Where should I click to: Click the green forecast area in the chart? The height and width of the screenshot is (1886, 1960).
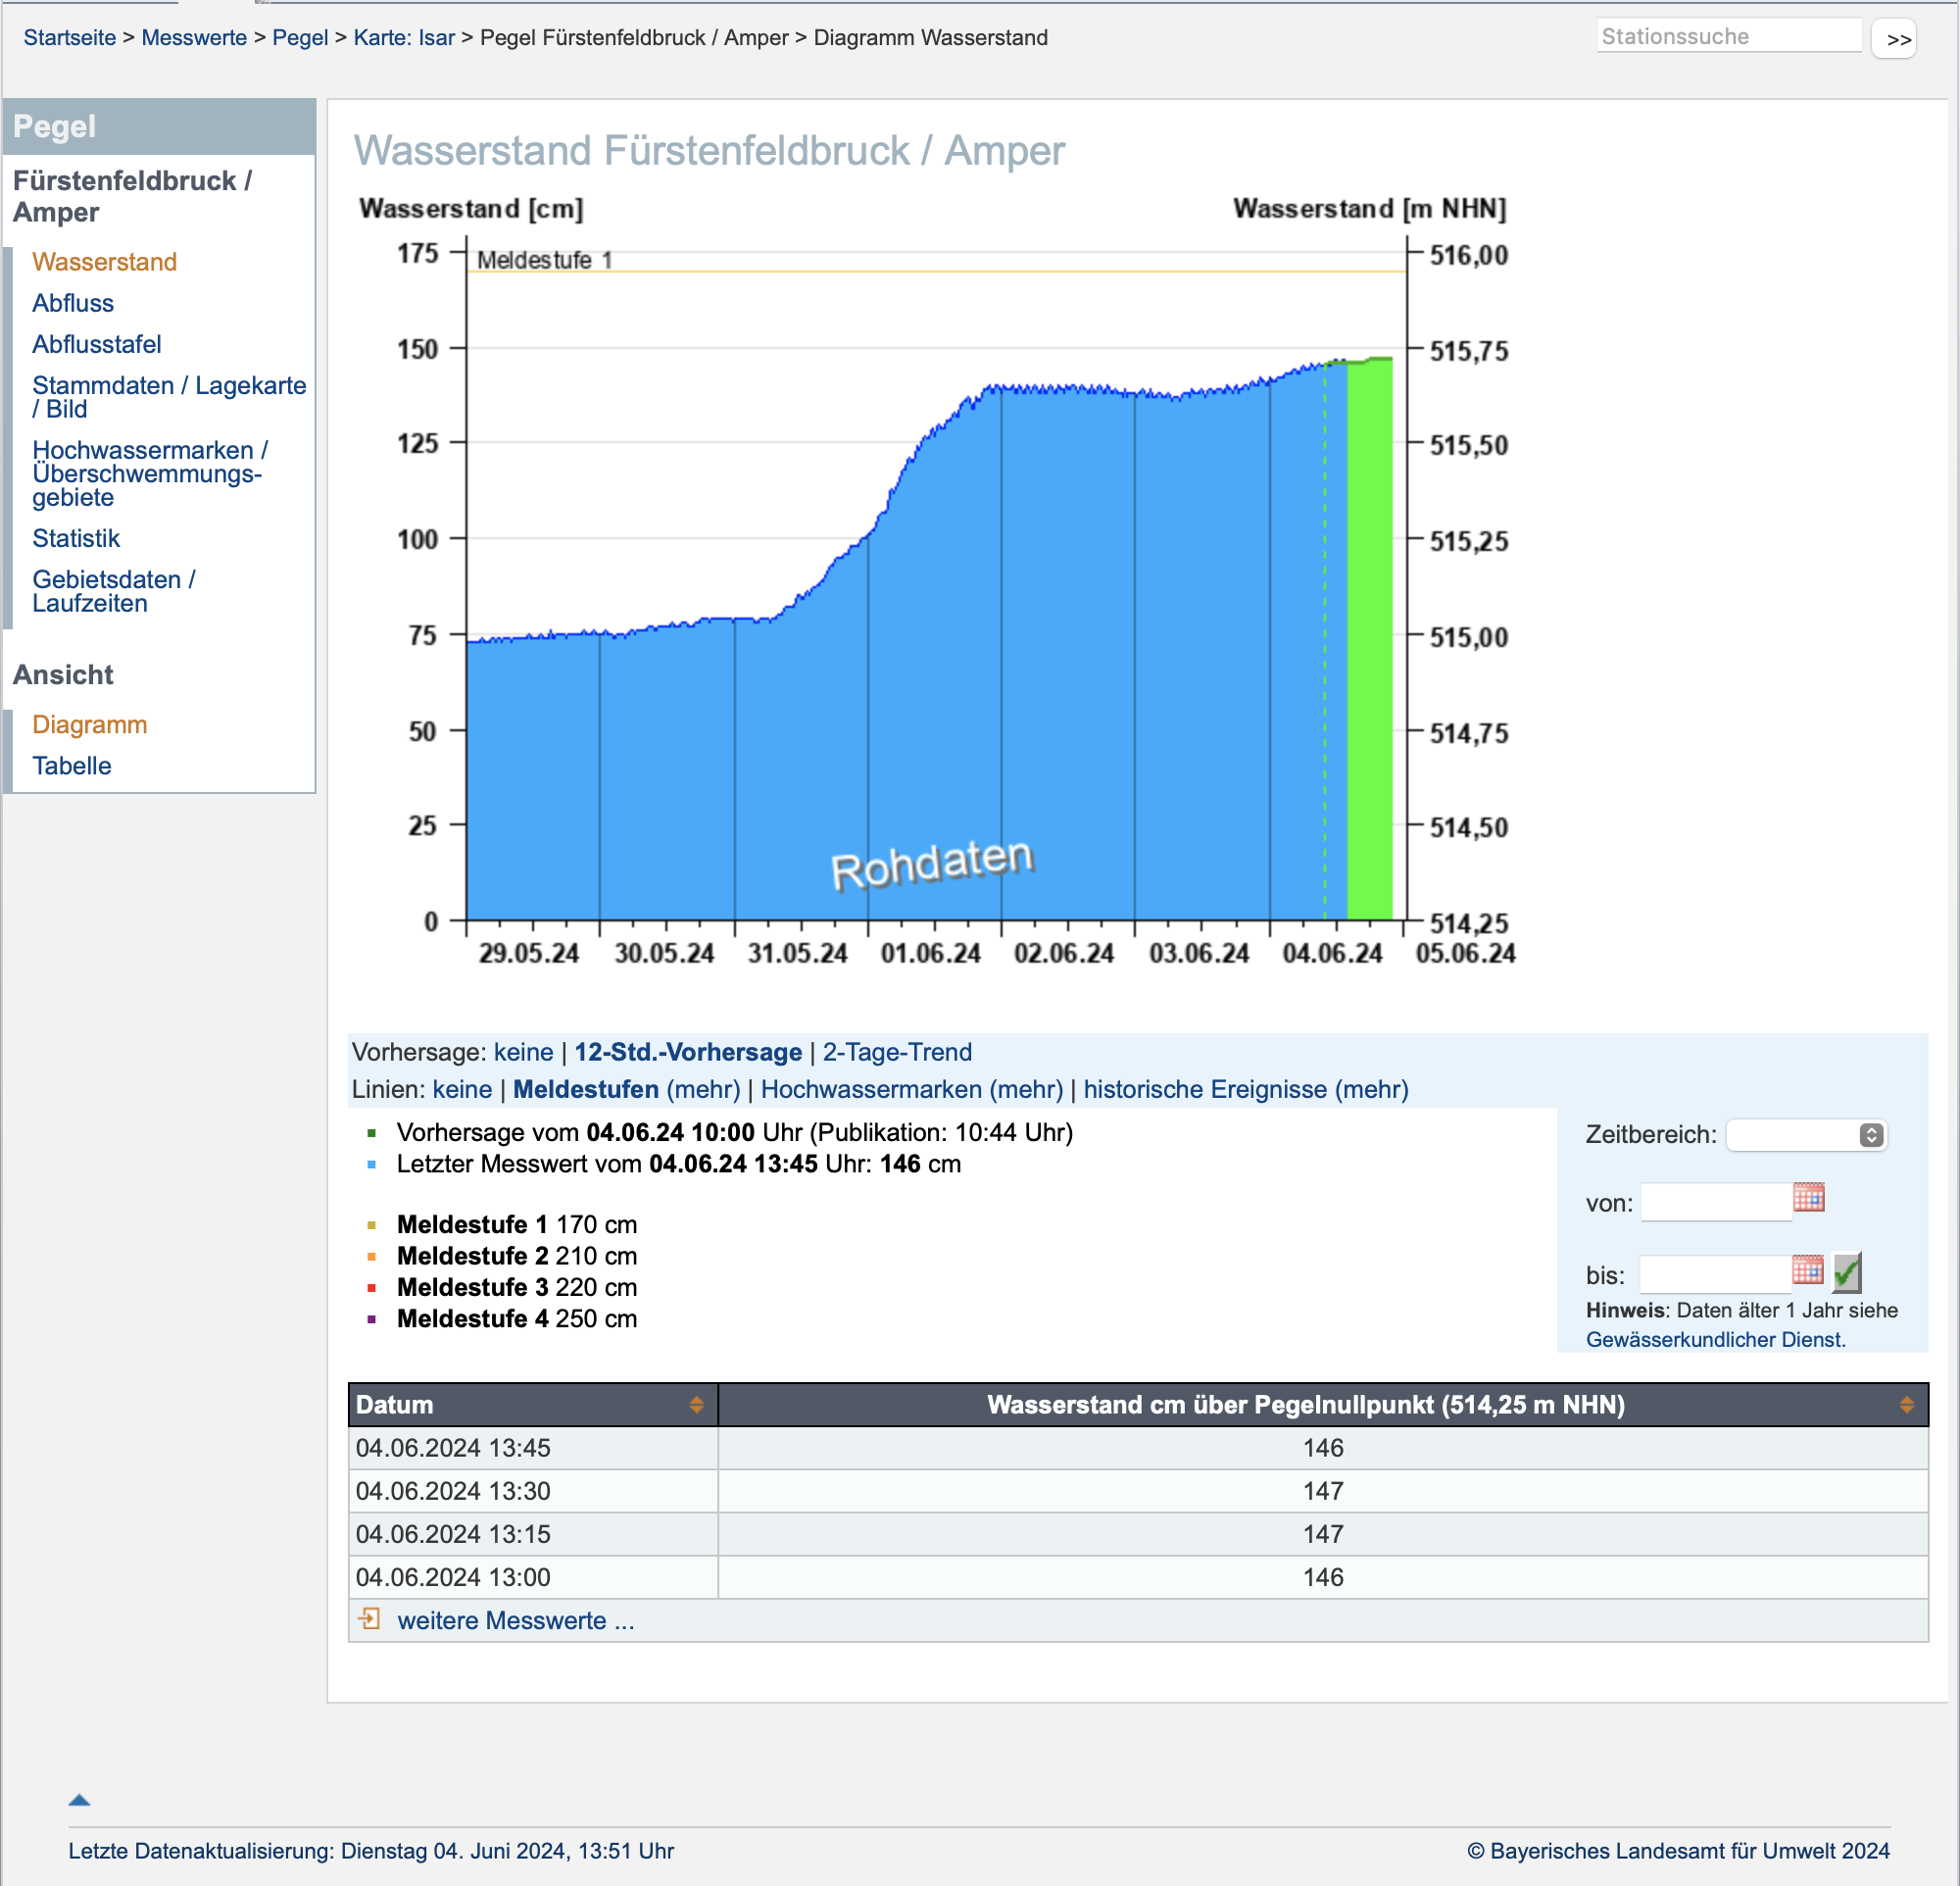tap(1369, 640)
